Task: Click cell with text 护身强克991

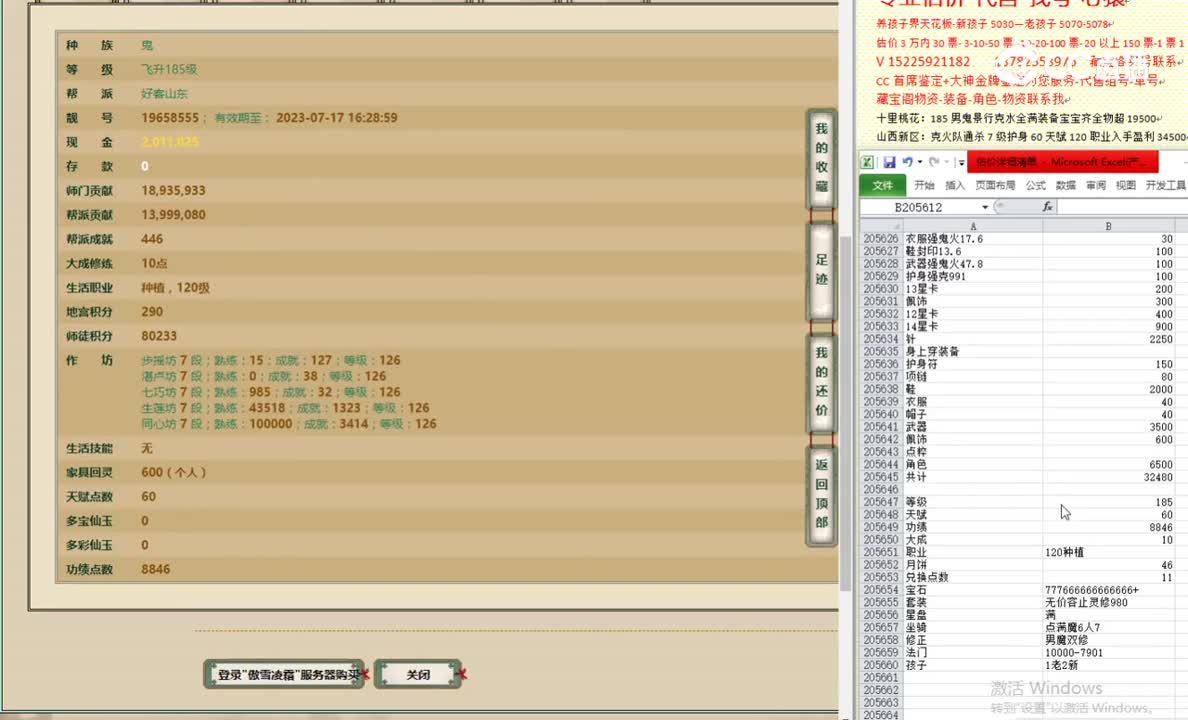Action: pyautogui.click(x=973, y=277)
